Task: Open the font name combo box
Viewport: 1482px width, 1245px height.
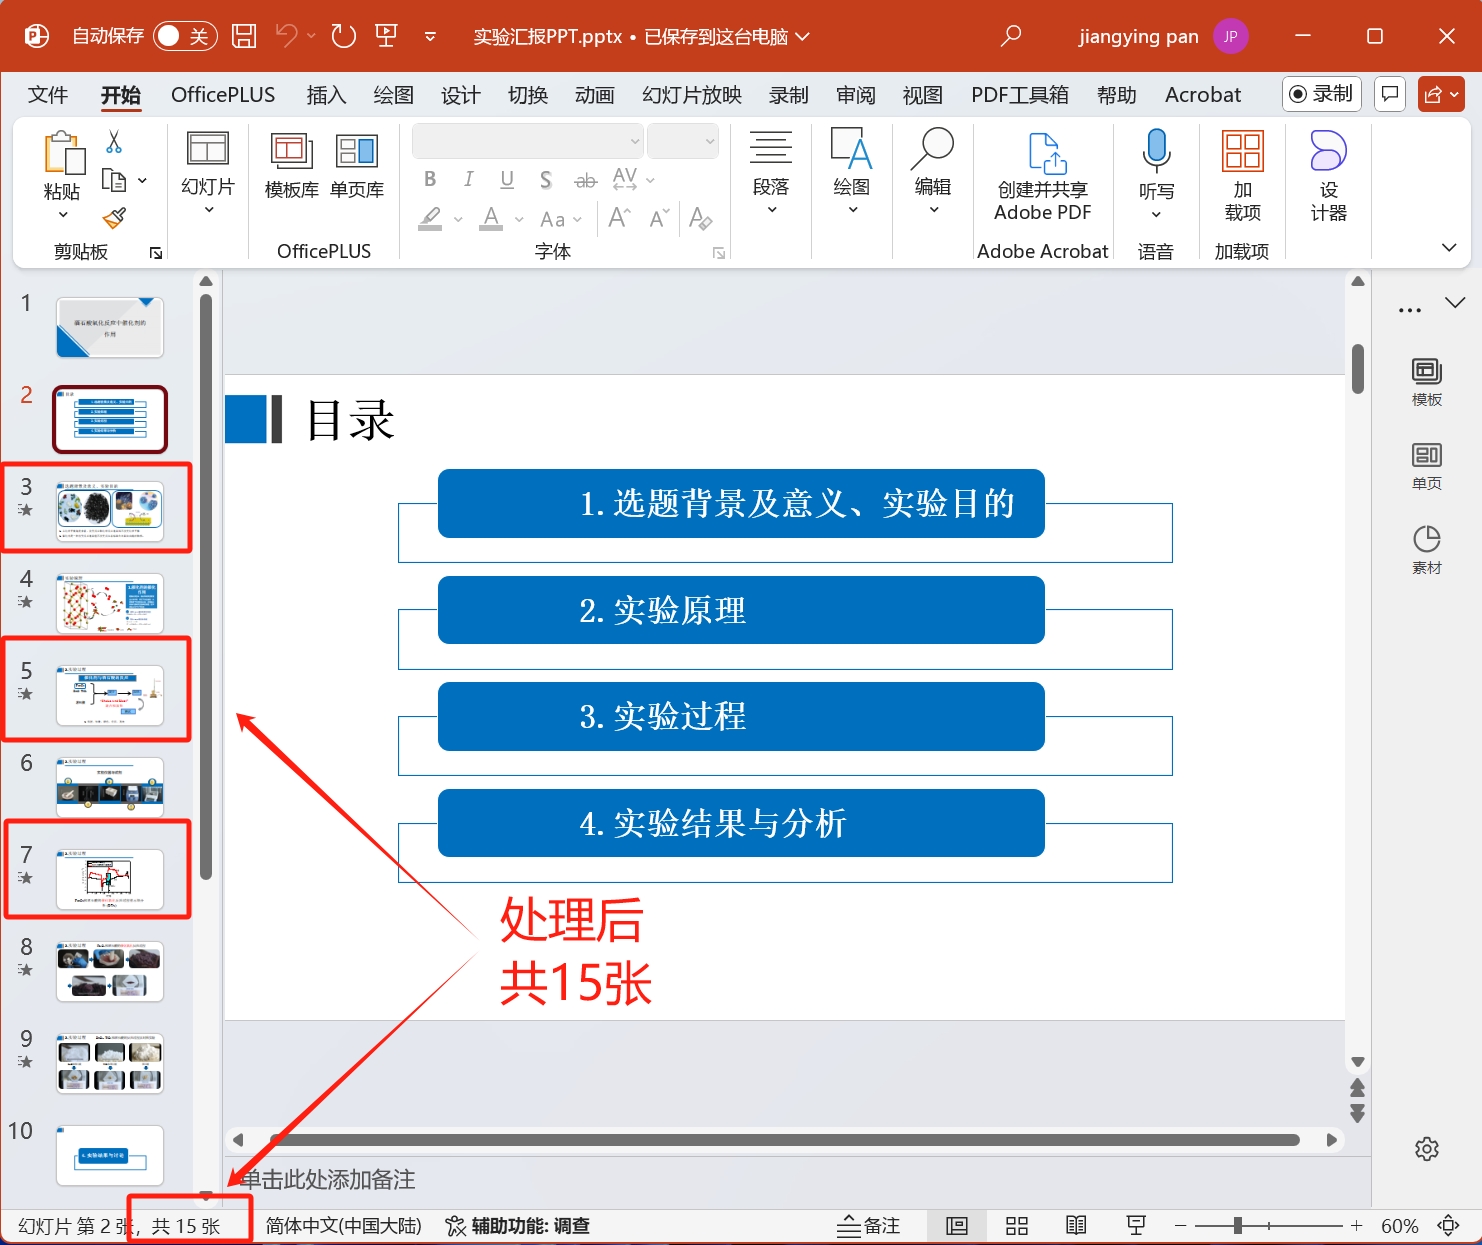Action: coord(527,141)
